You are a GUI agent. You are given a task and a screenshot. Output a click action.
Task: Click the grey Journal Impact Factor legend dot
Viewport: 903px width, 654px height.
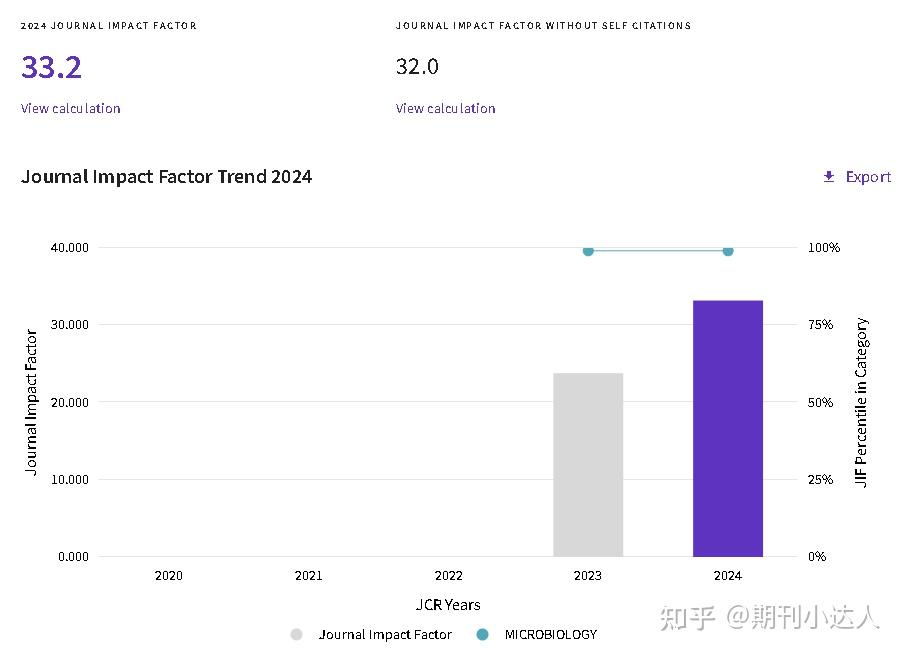pos(297,634)
